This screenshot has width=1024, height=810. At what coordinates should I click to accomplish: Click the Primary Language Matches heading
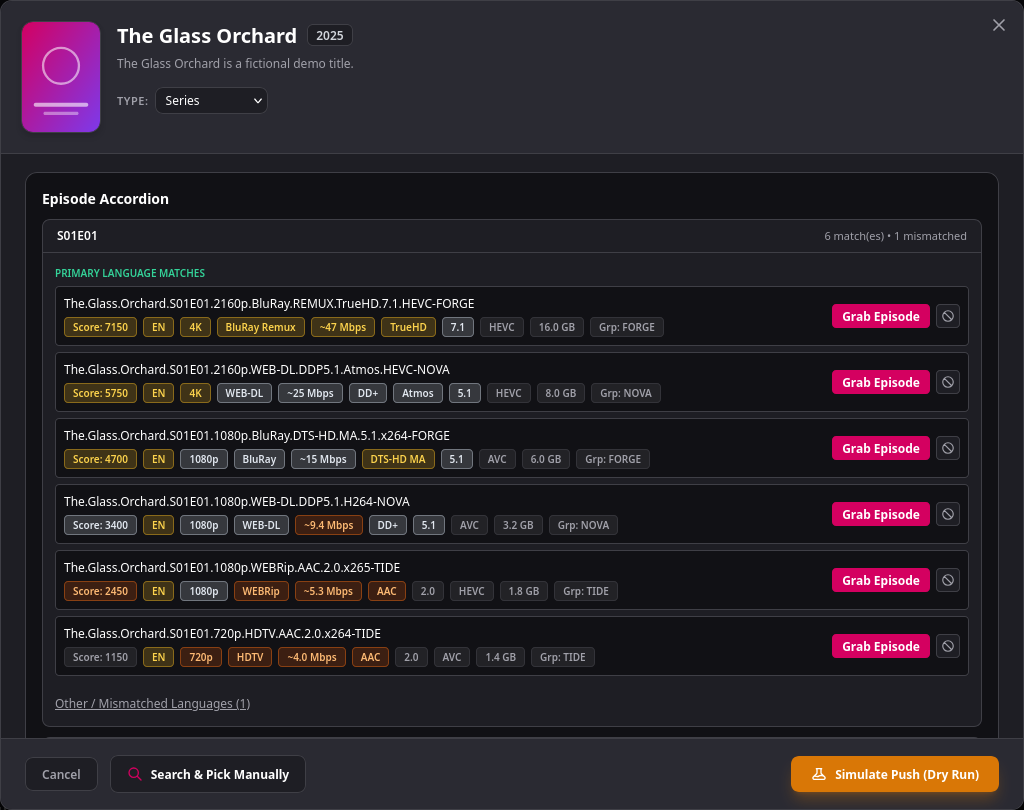pyautogui.click(x=130, y=273)
